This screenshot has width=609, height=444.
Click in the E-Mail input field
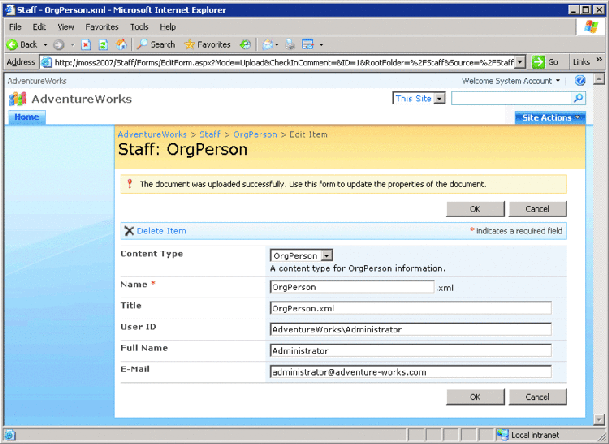[x=411, y=372]
